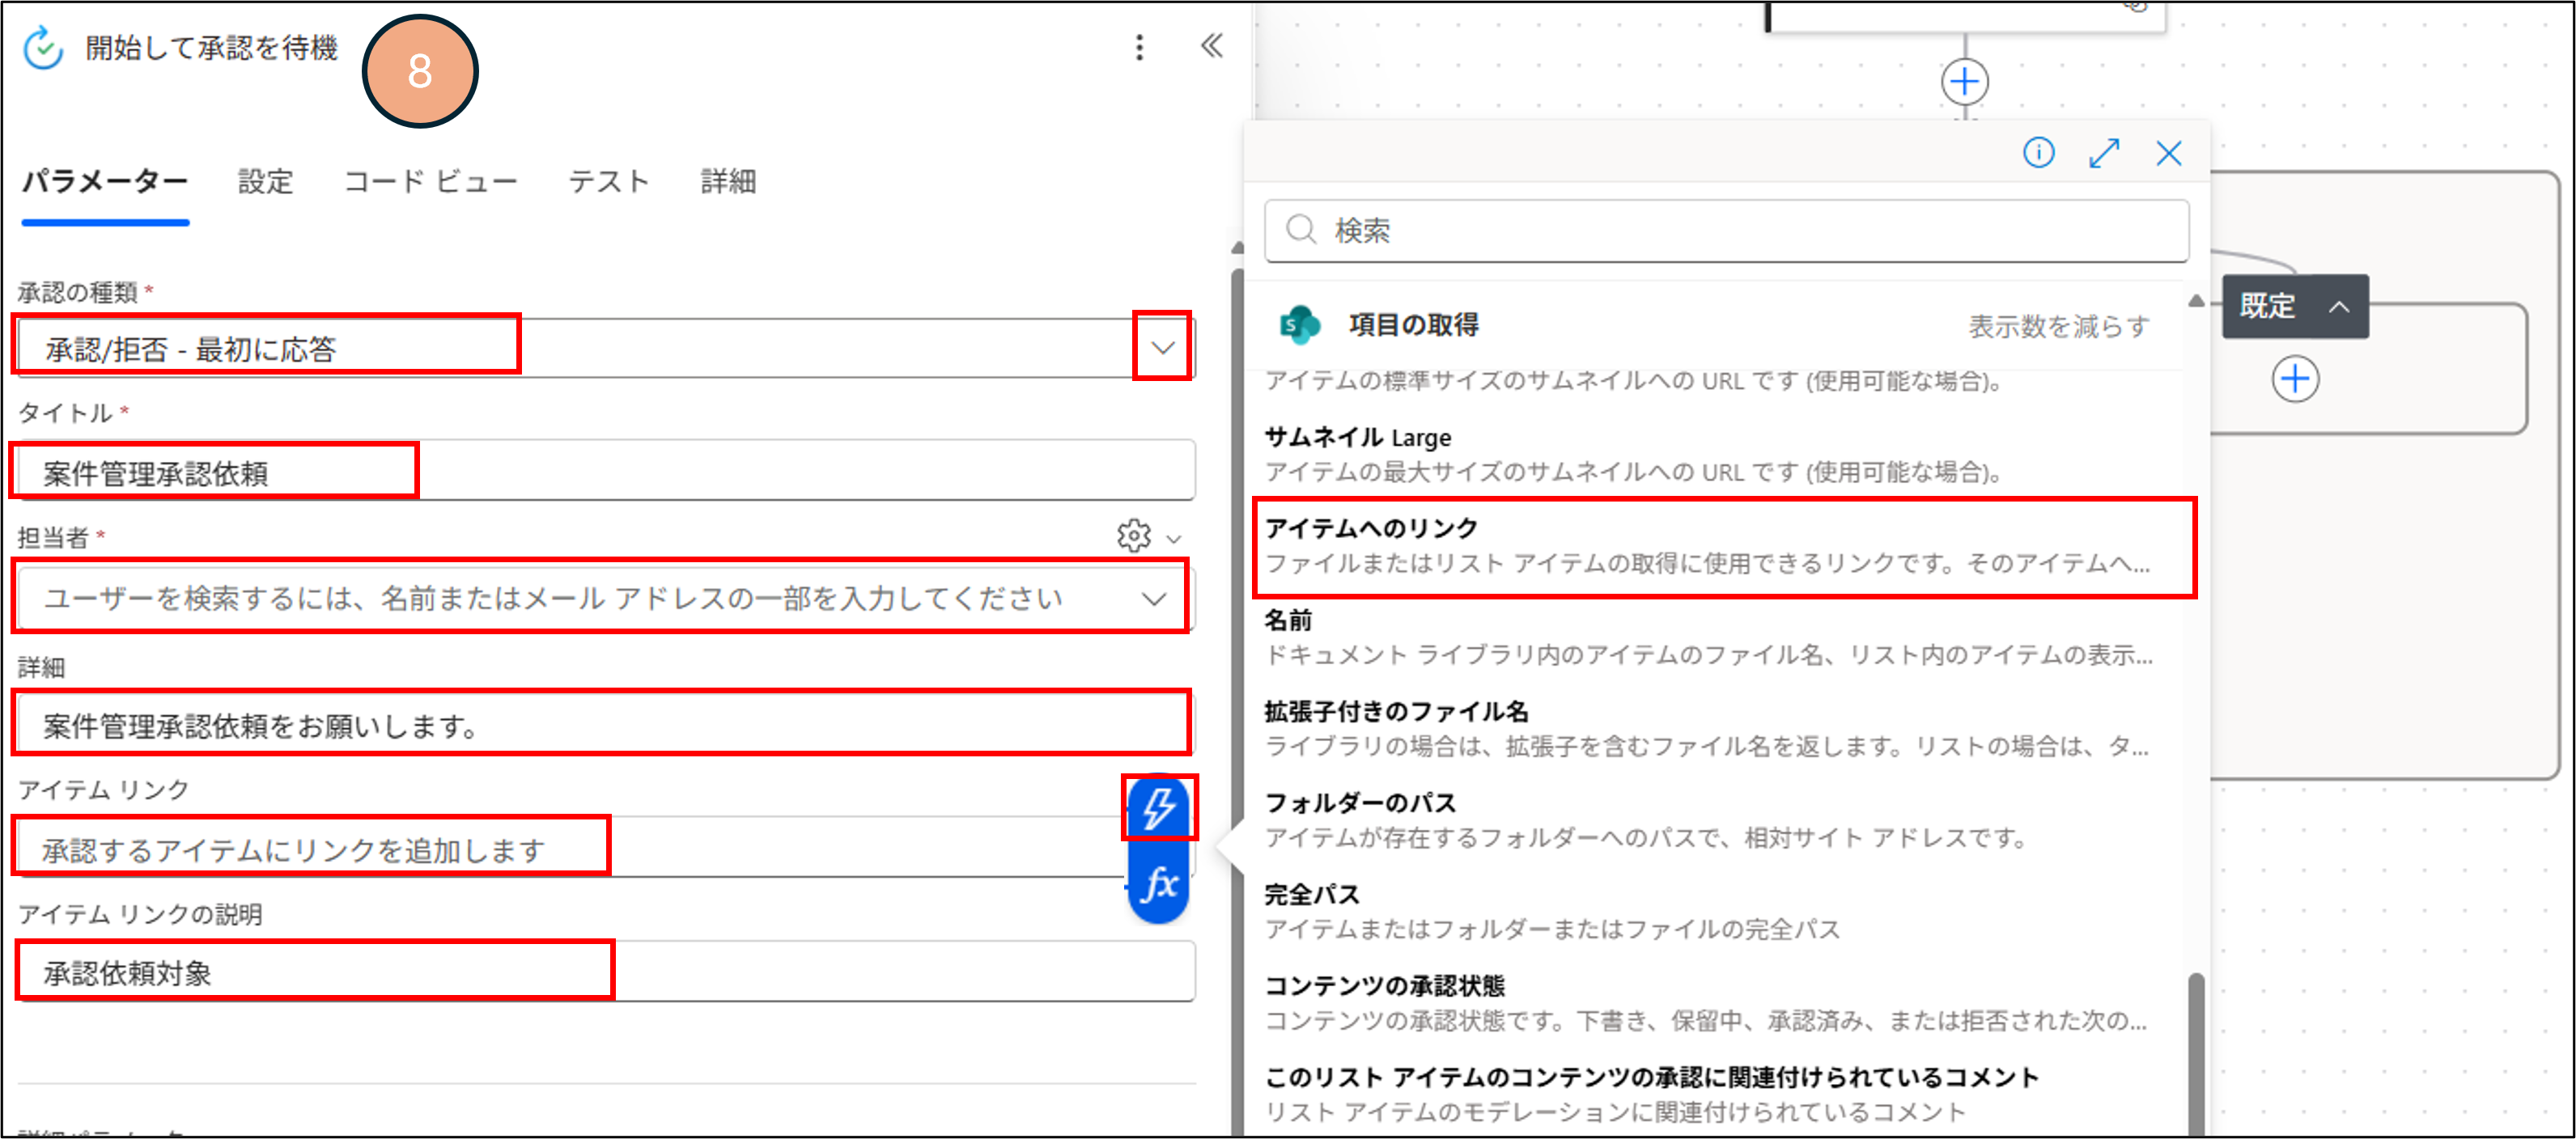Switch to the 設定 tab

[265, 182]
